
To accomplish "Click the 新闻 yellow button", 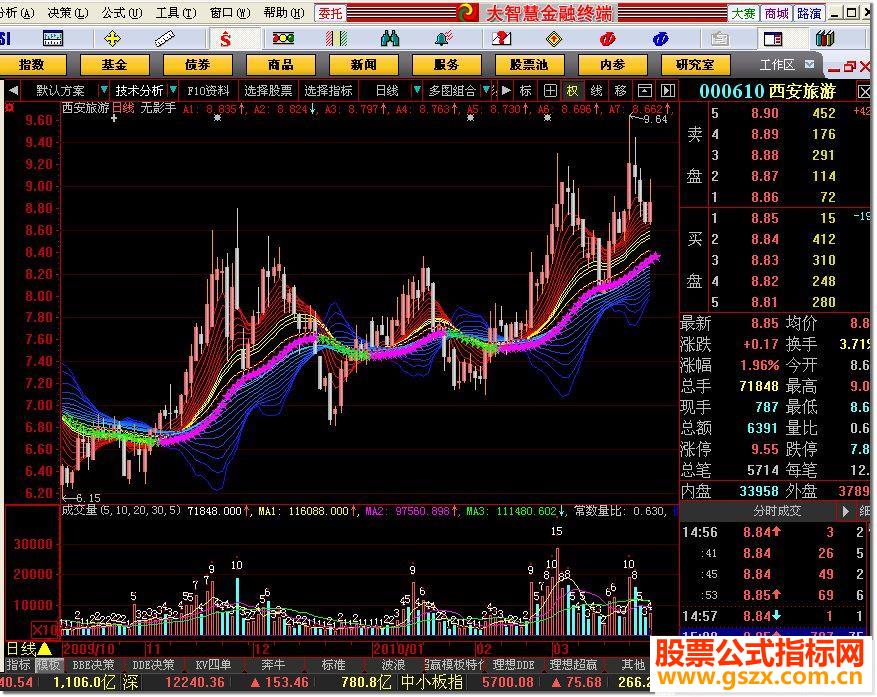I will click(364, 64).
